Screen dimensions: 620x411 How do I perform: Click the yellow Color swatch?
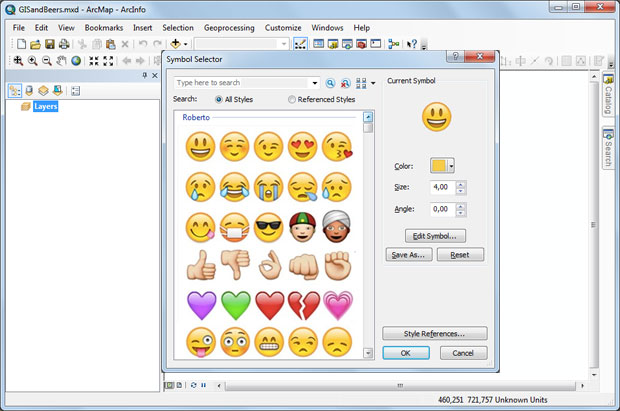point(439,166)
